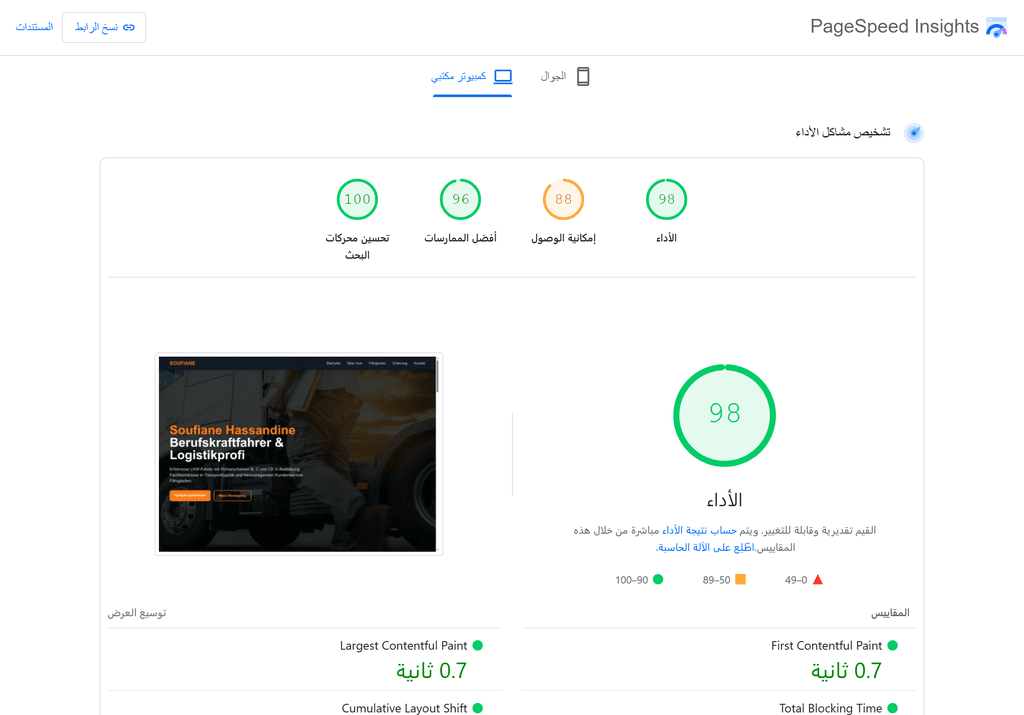Viewport: 1024px width, 715px height.
Task: Click the تشخيص مشاكل الأداء heading
Action: (842, 132)
